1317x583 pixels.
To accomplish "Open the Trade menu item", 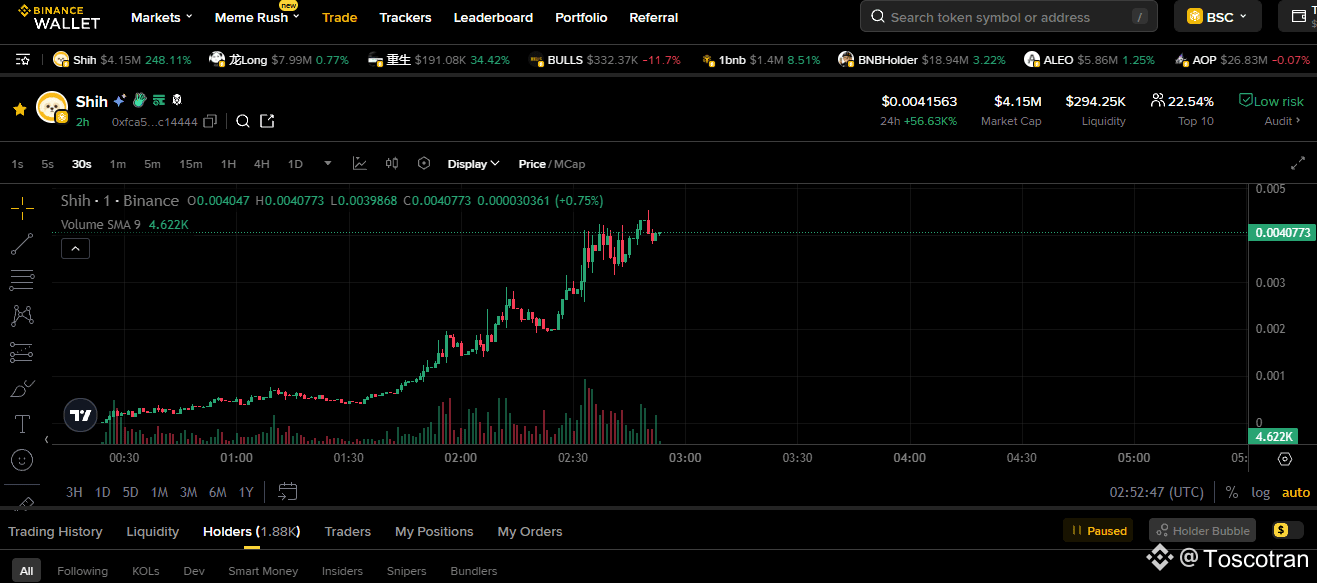I will pos(339,17).
